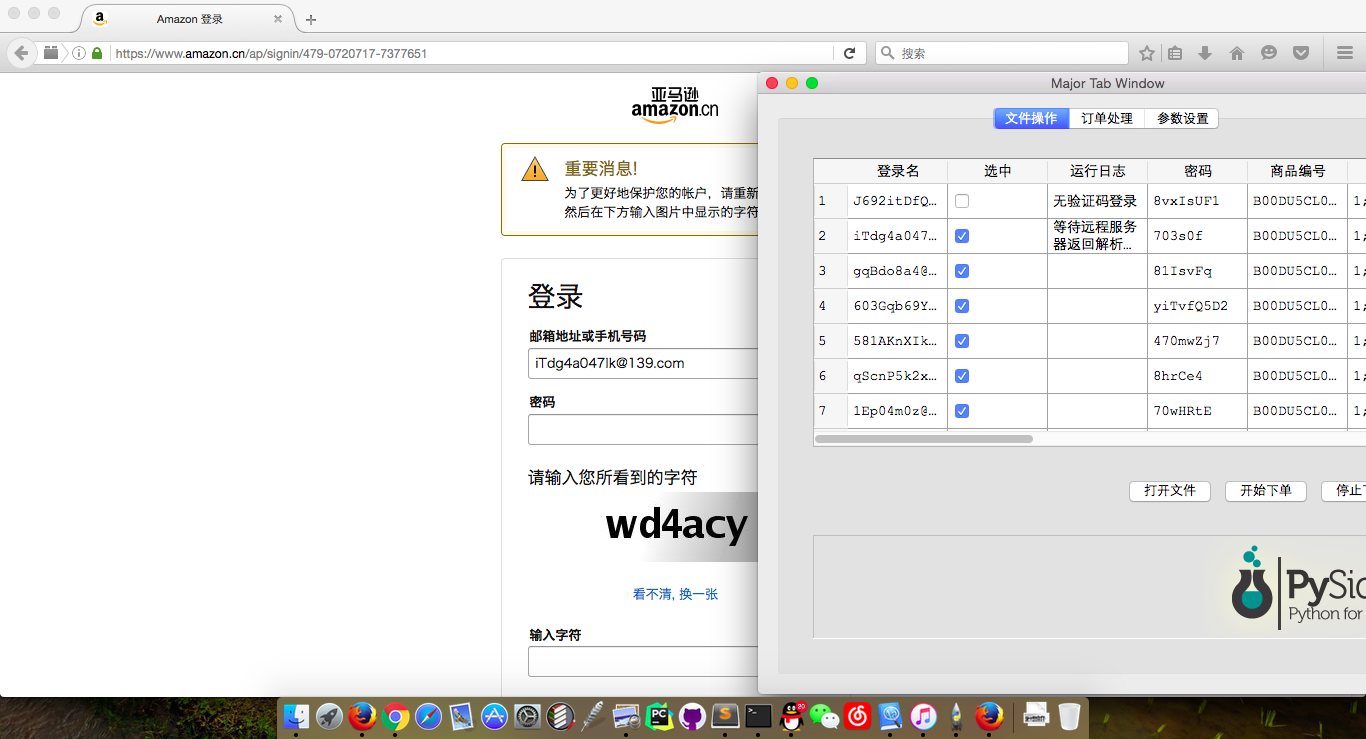Click the 看不清, 换一张 link
Viewport: 1366px width, 739px height.
[x=675, y=594]
